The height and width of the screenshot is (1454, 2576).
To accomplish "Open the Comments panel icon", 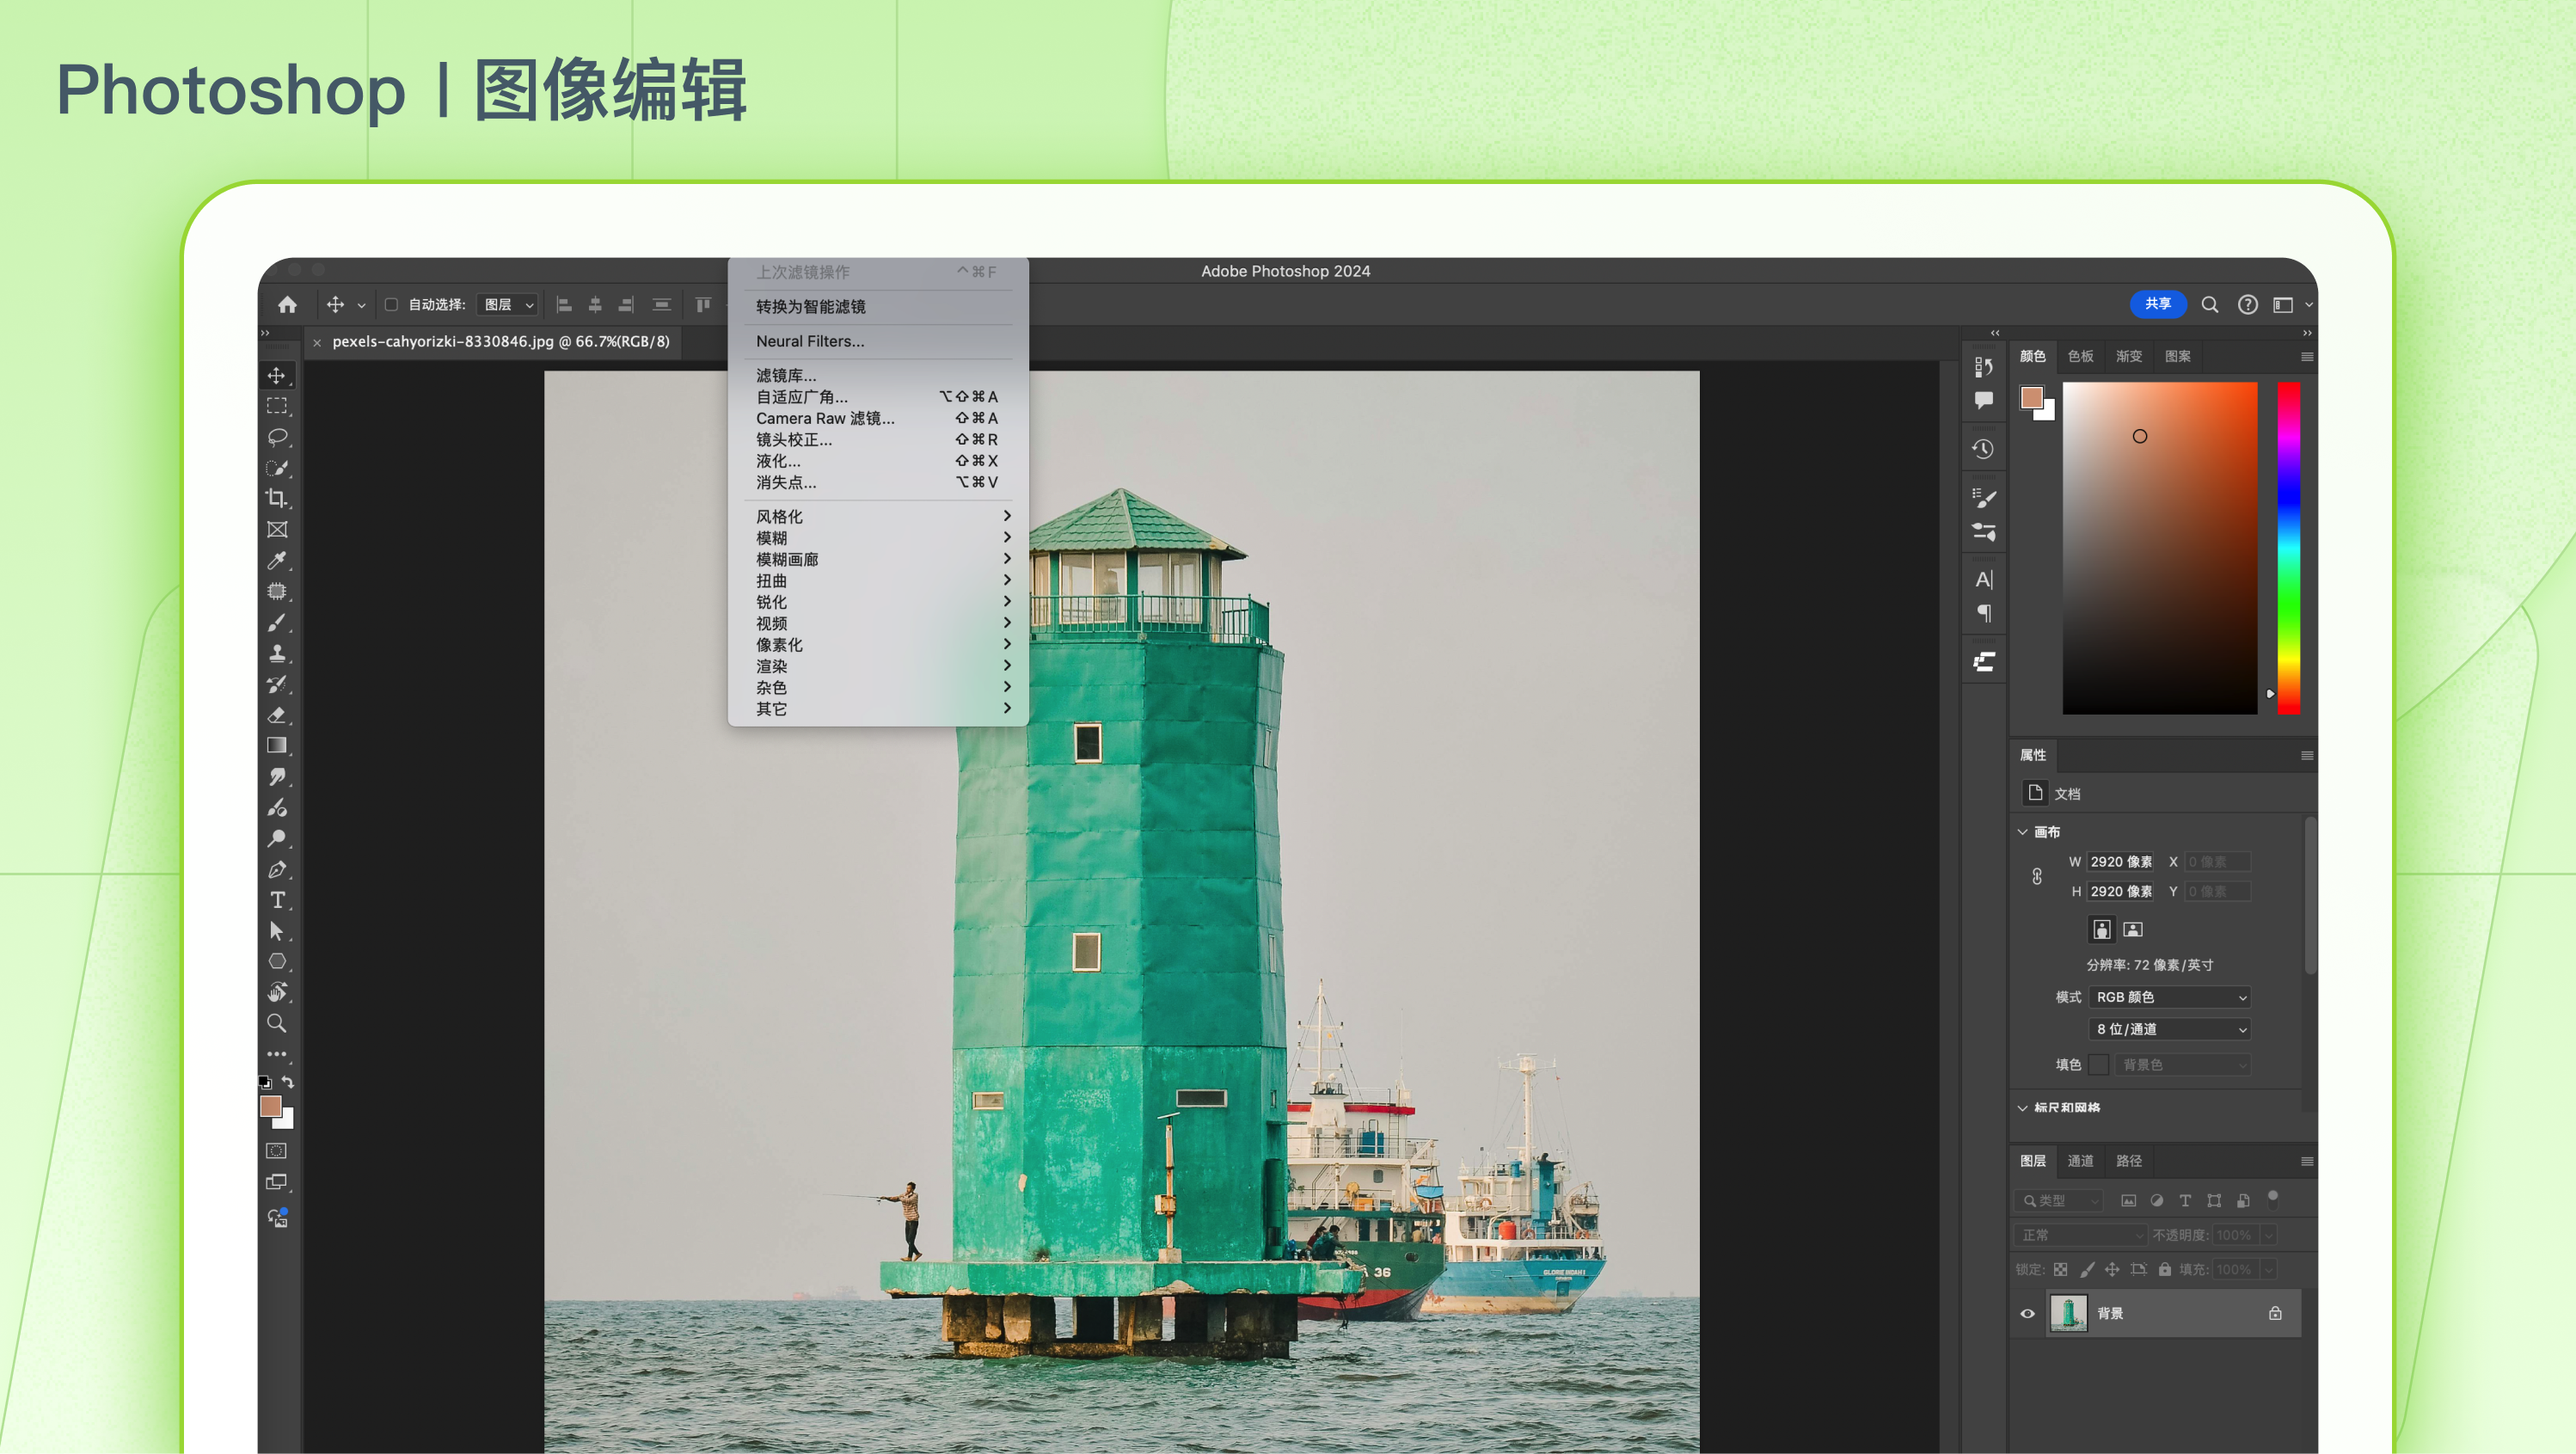I will tap(1984, 400).
